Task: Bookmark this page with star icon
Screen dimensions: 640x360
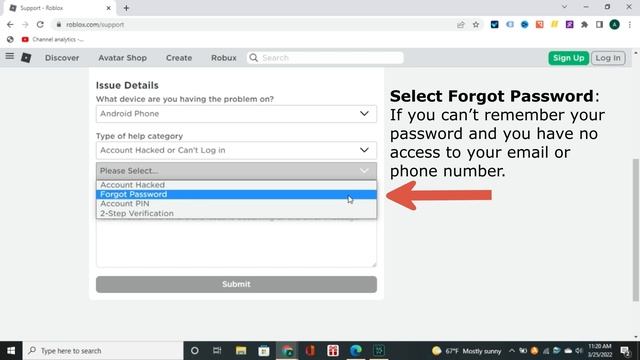Action: (x=476, y=24)
